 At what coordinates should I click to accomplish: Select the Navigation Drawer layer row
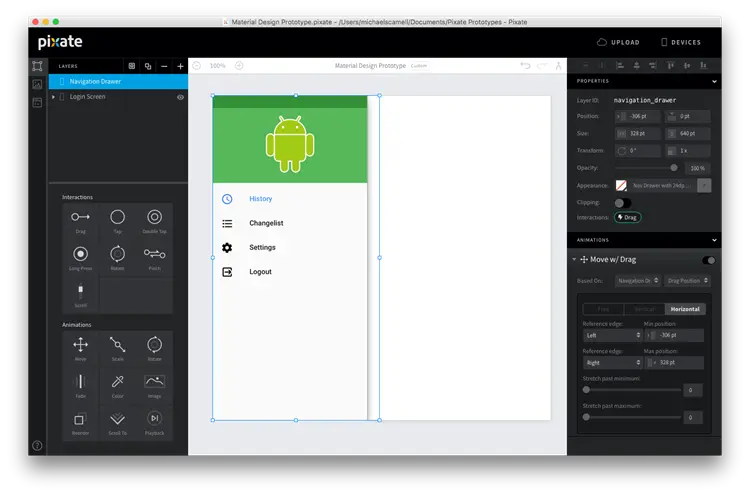coord(118,82)
